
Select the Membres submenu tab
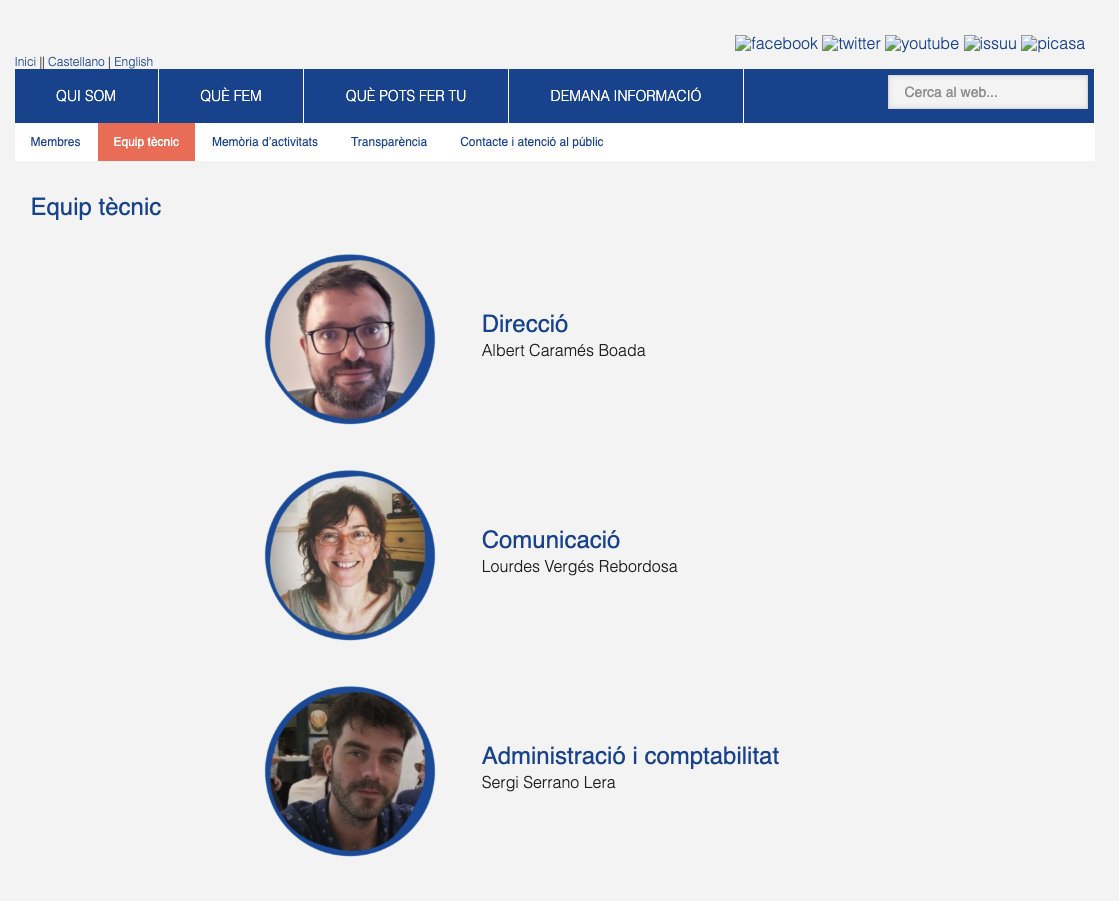[56, 142]
